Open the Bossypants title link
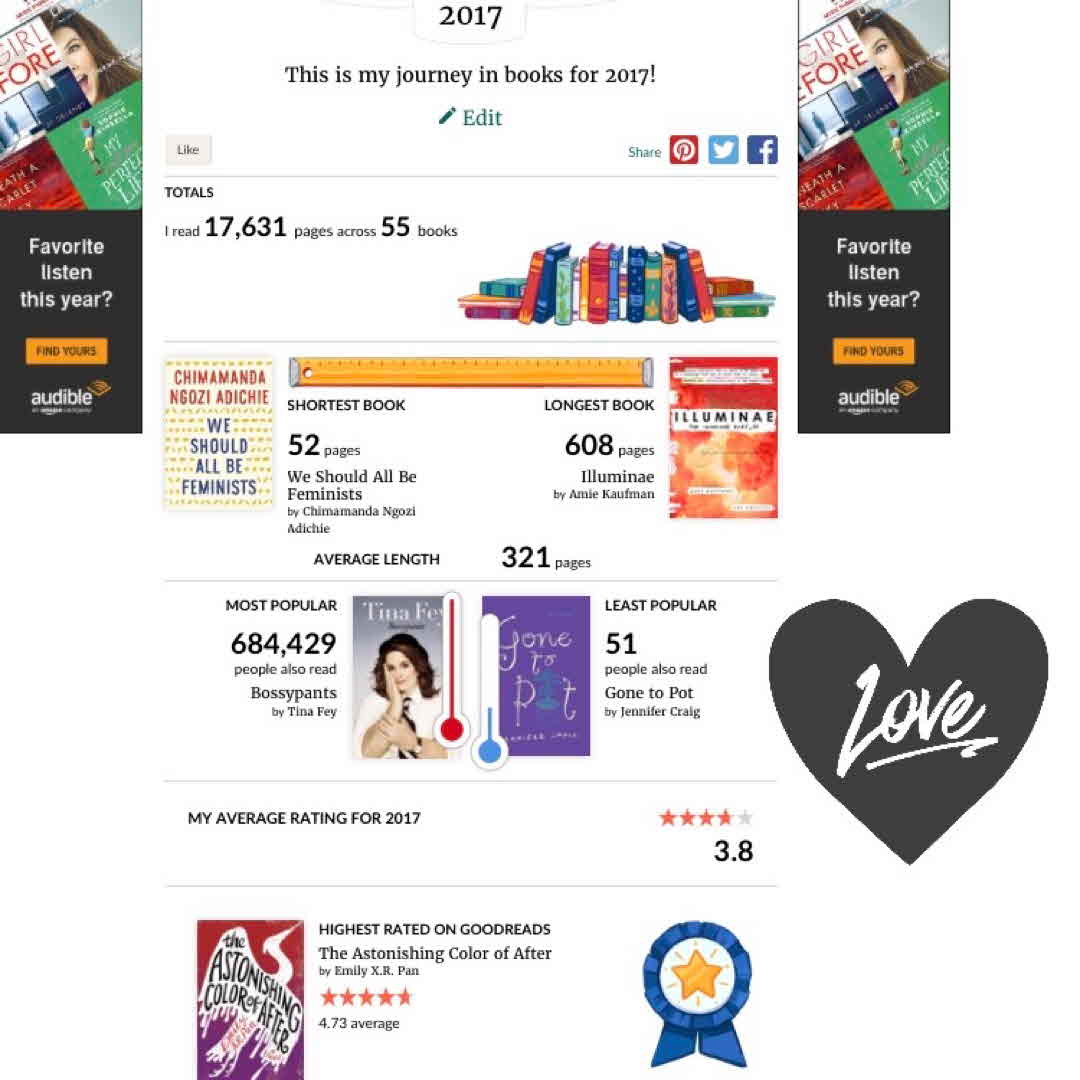Screen dimensions: 1080x1080 pos(293,692)
